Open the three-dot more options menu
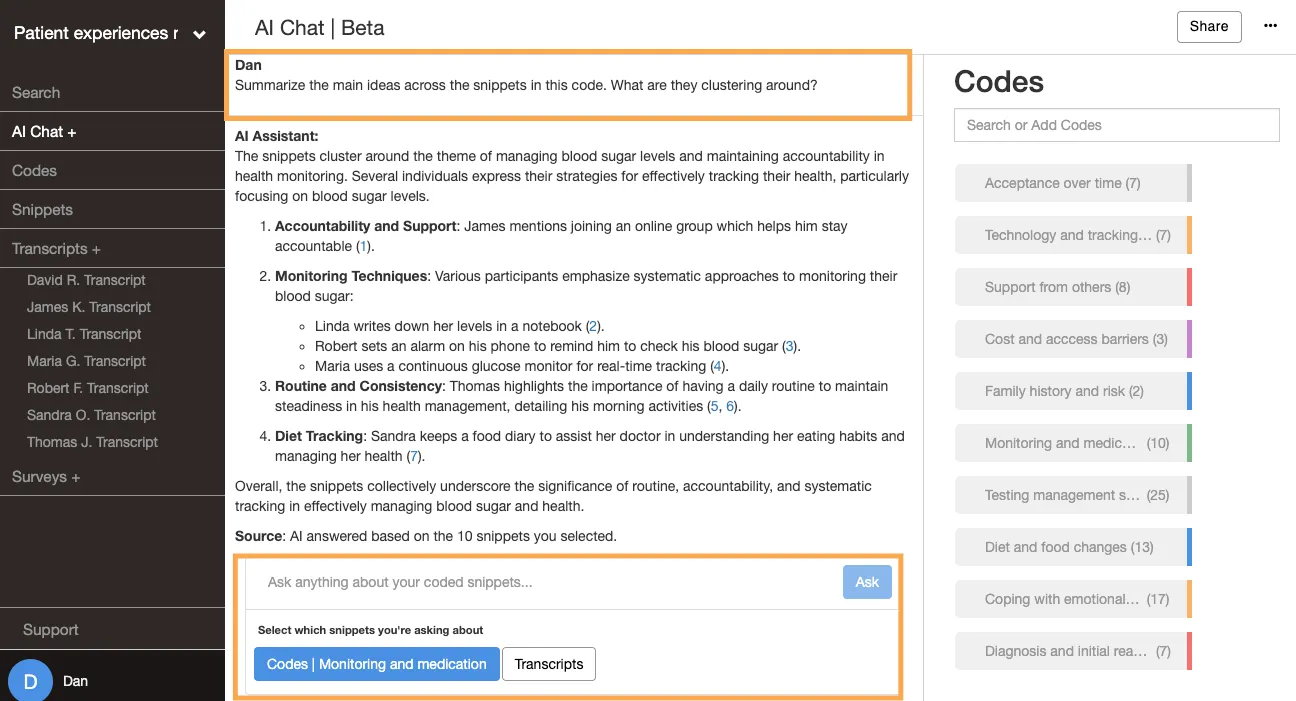1296x701 pixels. coord(1270,27)
